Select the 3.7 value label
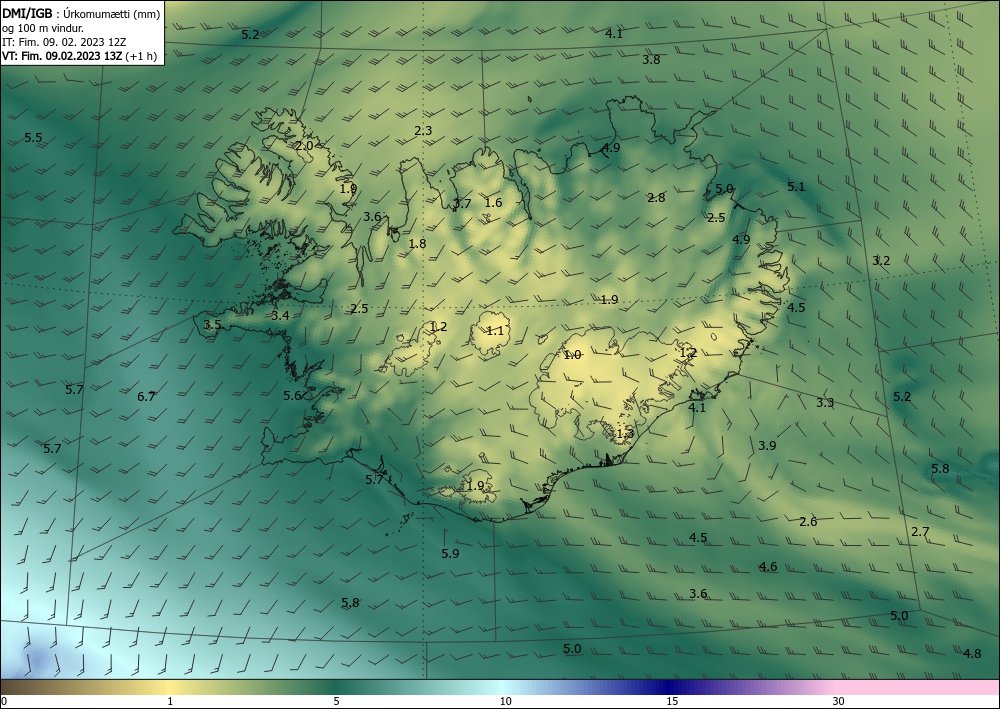Screen dimensions: 1000x709 point(462,203)
